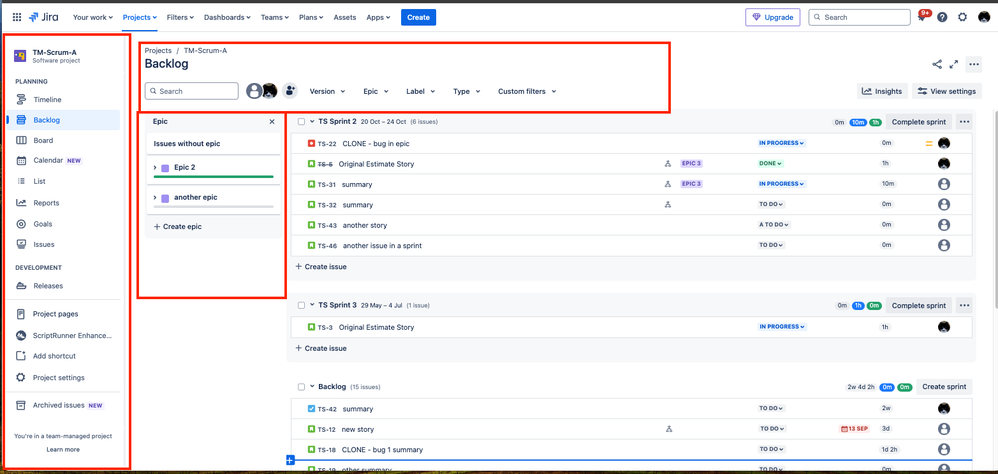The height and width of the screenshot is (474, 998).
Task: Close the Epic panel with the X
Action: (x=272, y=122)
